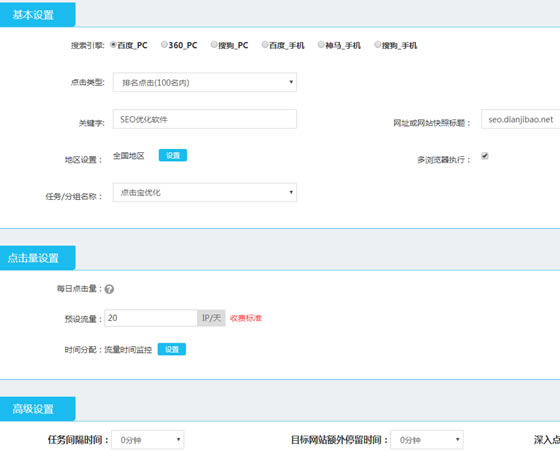
Task: Select 神马_手机 radio option
Action: pyautogui.click(x=321, y=44)
